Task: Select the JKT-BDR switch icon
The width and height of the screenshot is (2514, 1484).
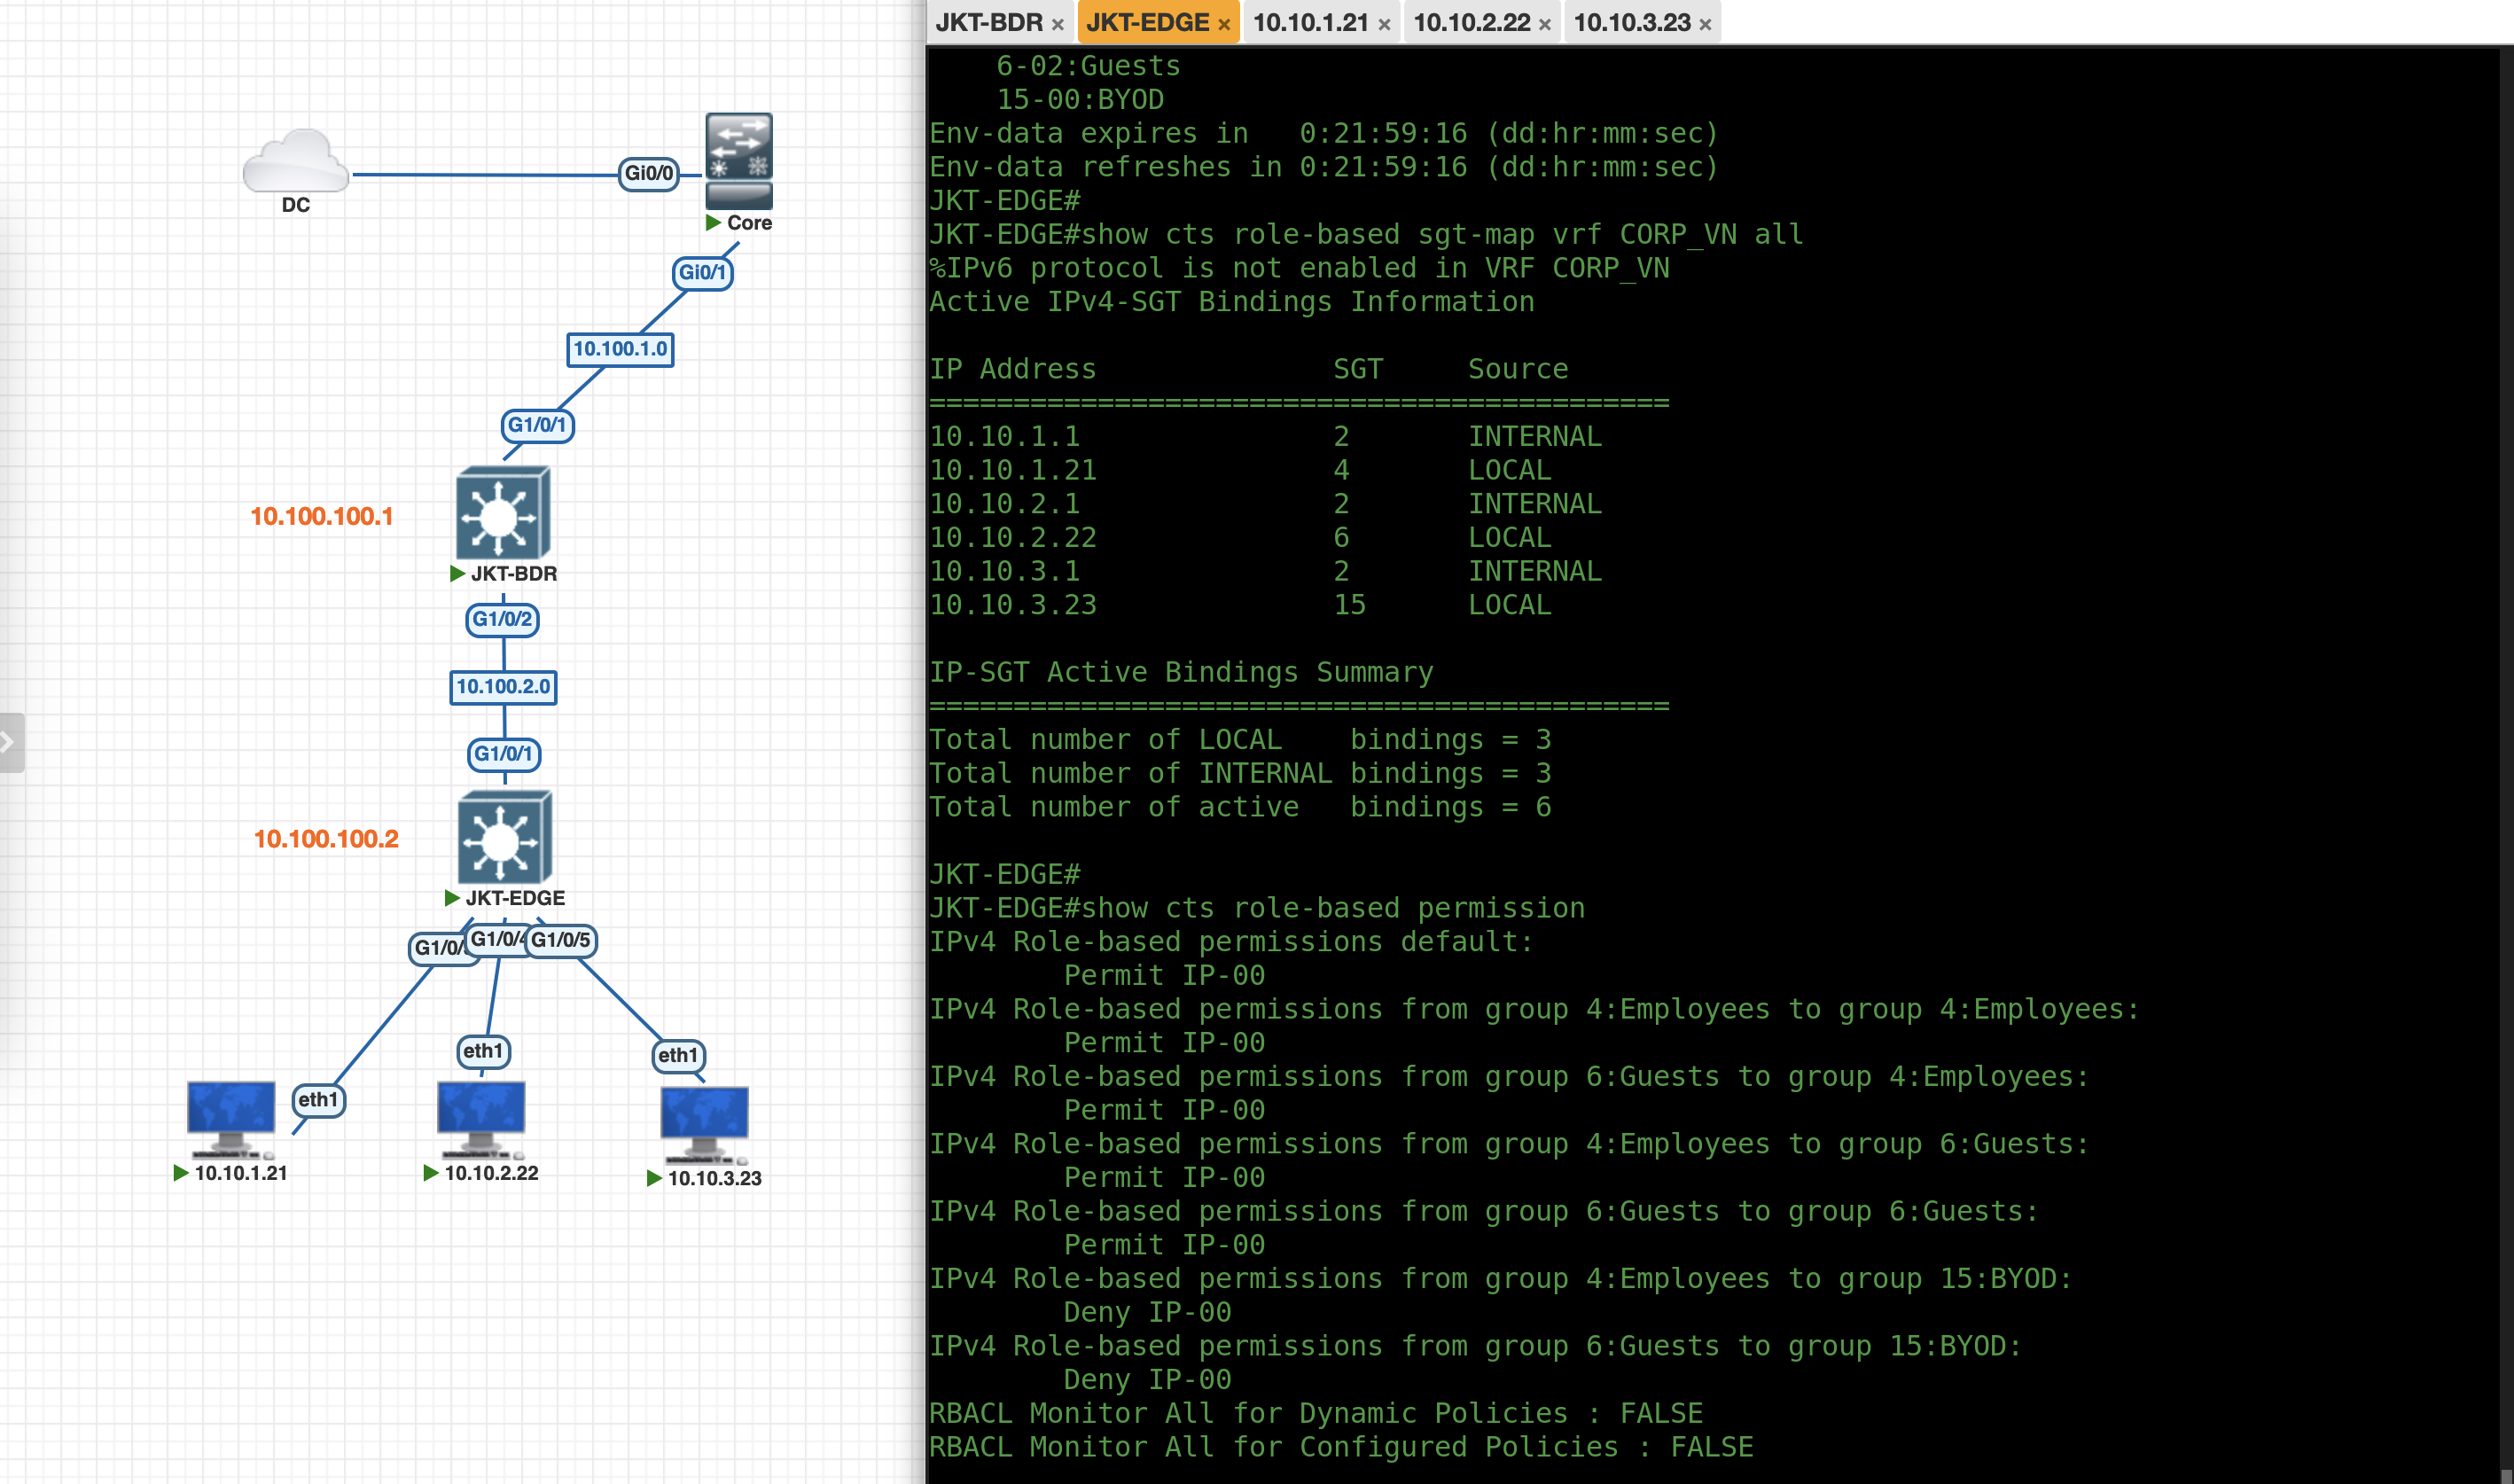Action: tap(503, 513)
